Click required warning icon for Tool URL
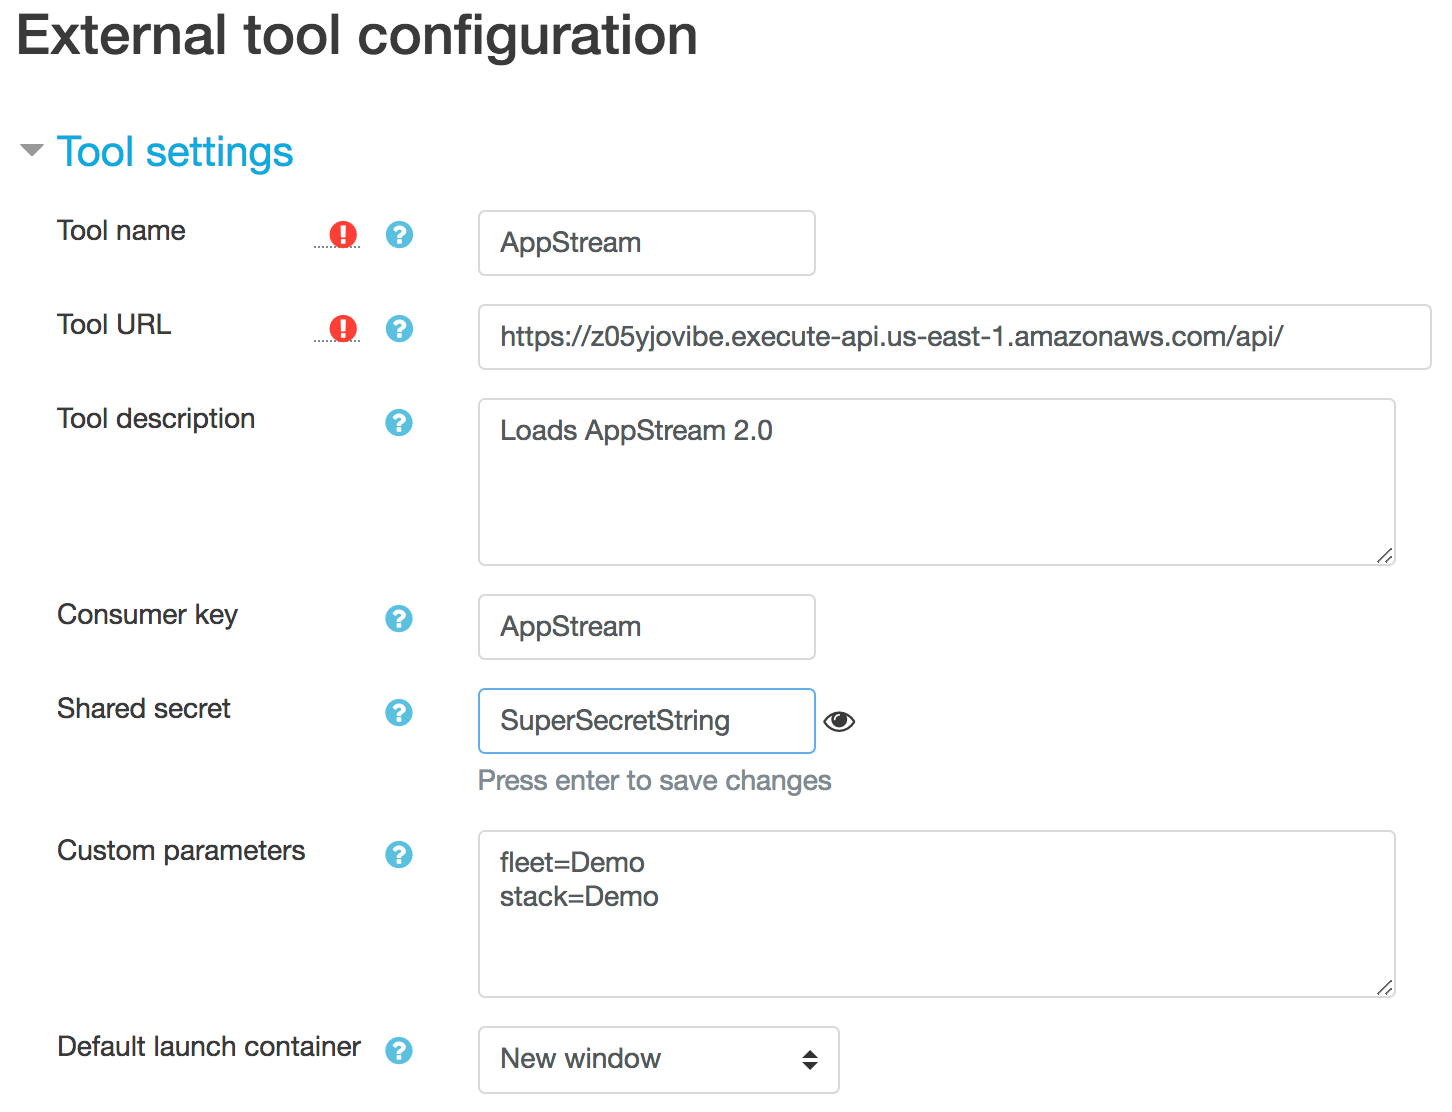This screenshot has height=1112, width=1452. click(x=343, y=329)
